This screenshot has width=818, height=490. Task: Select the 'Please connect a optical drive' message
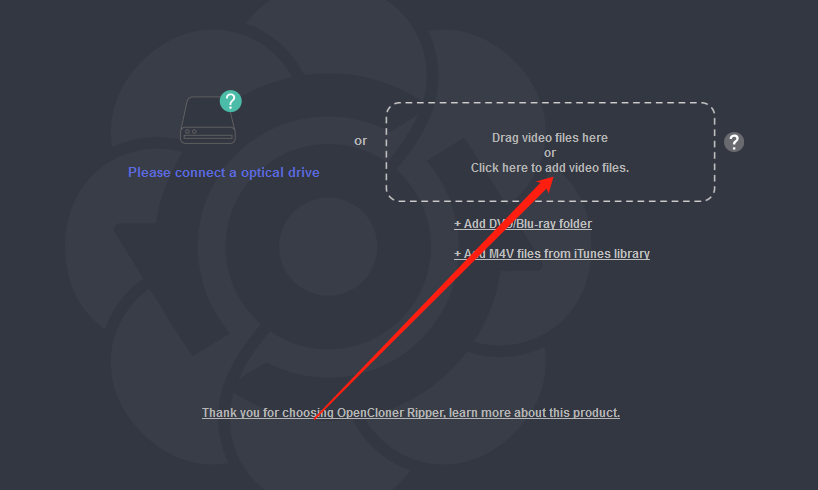(x=224, y=172)
